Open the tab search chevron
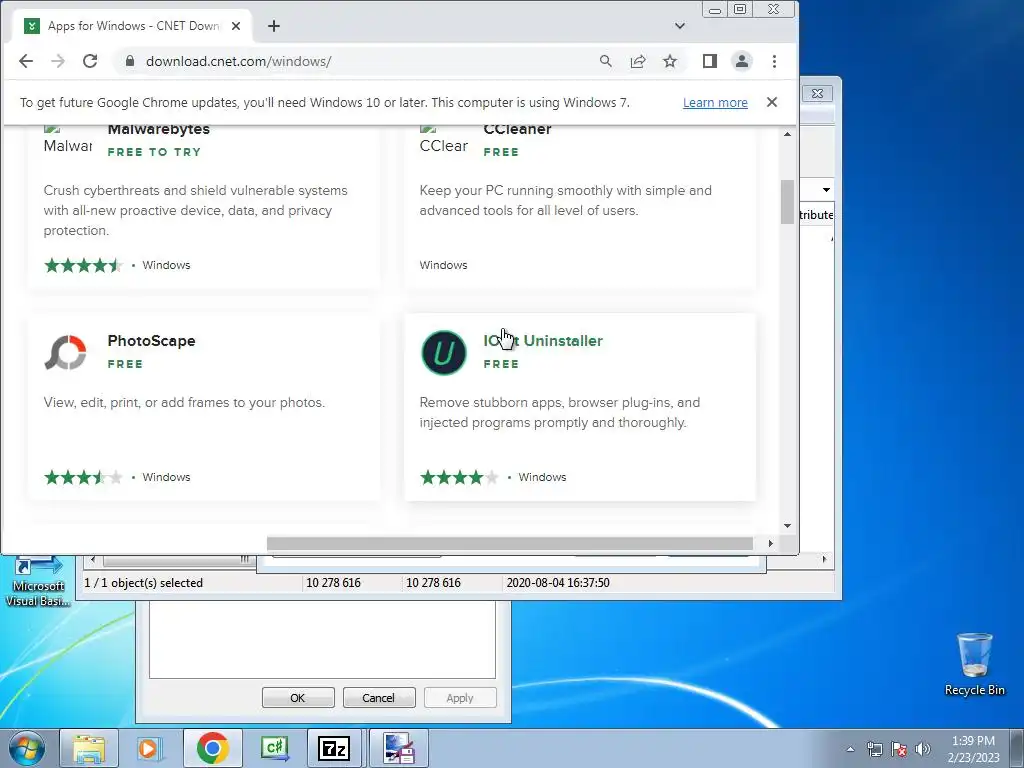Screen dimensions: 1024x768 click(680, 26)
